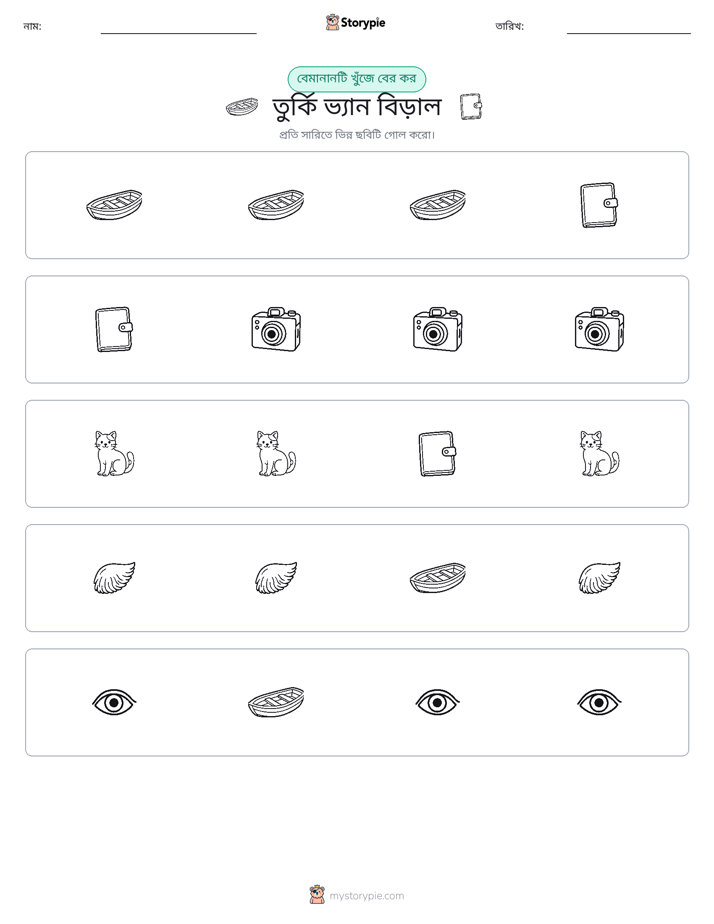Viewport: 714px width, 924px height.
Task: Click the rightmost cat in row three
Action: [599, 454]
